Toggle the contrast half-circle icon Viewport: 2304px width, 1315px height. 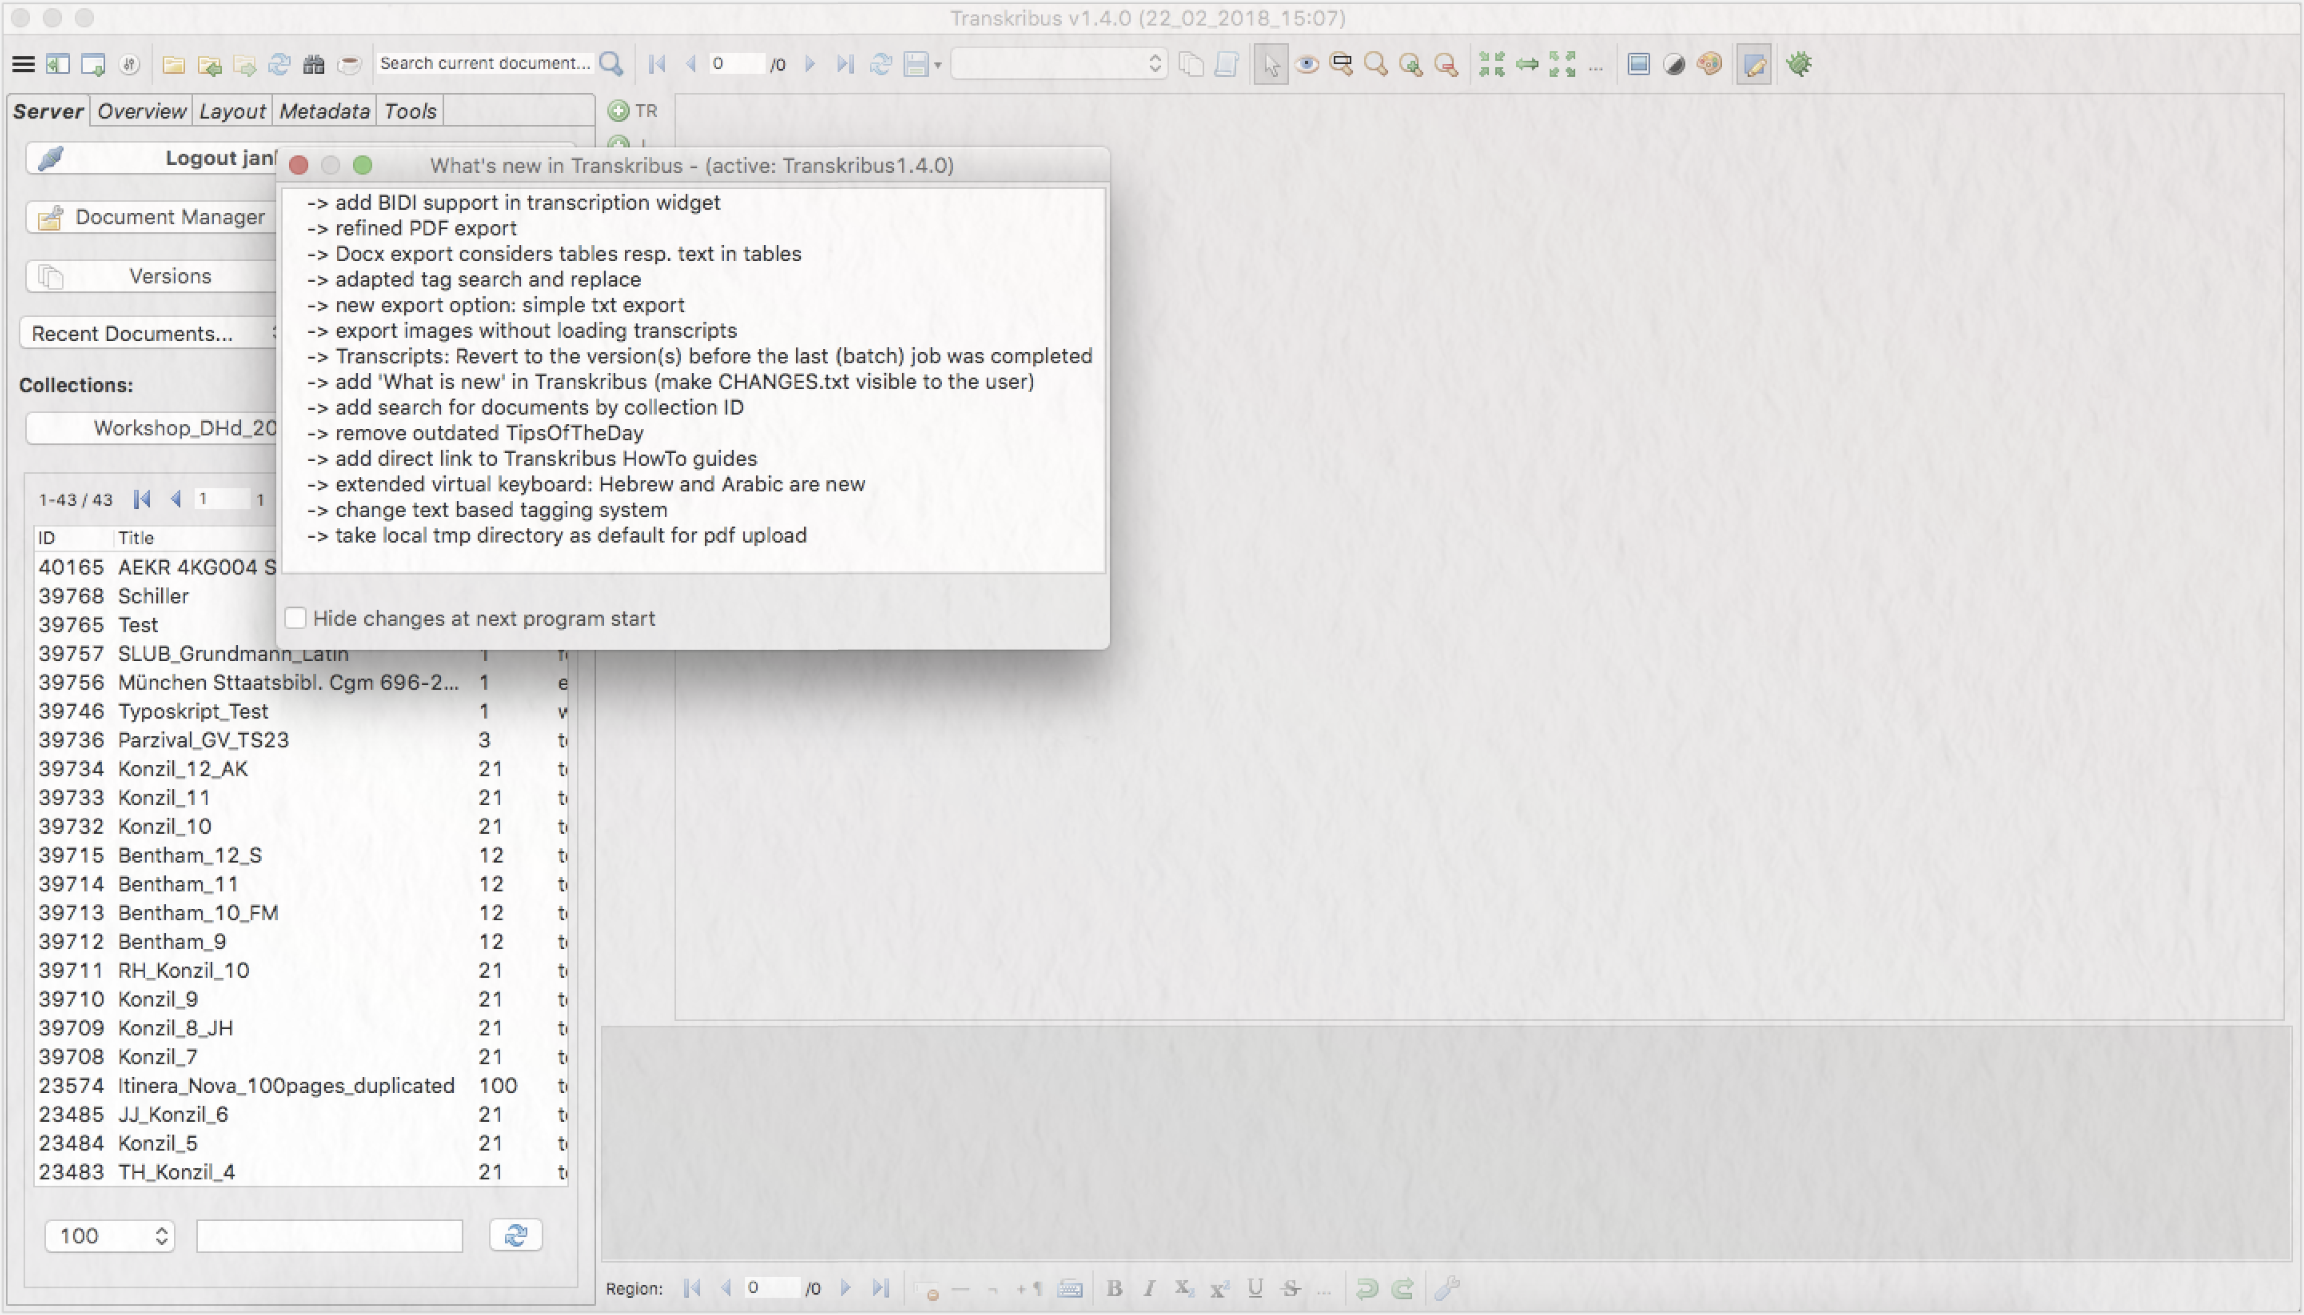[1674, 64]
